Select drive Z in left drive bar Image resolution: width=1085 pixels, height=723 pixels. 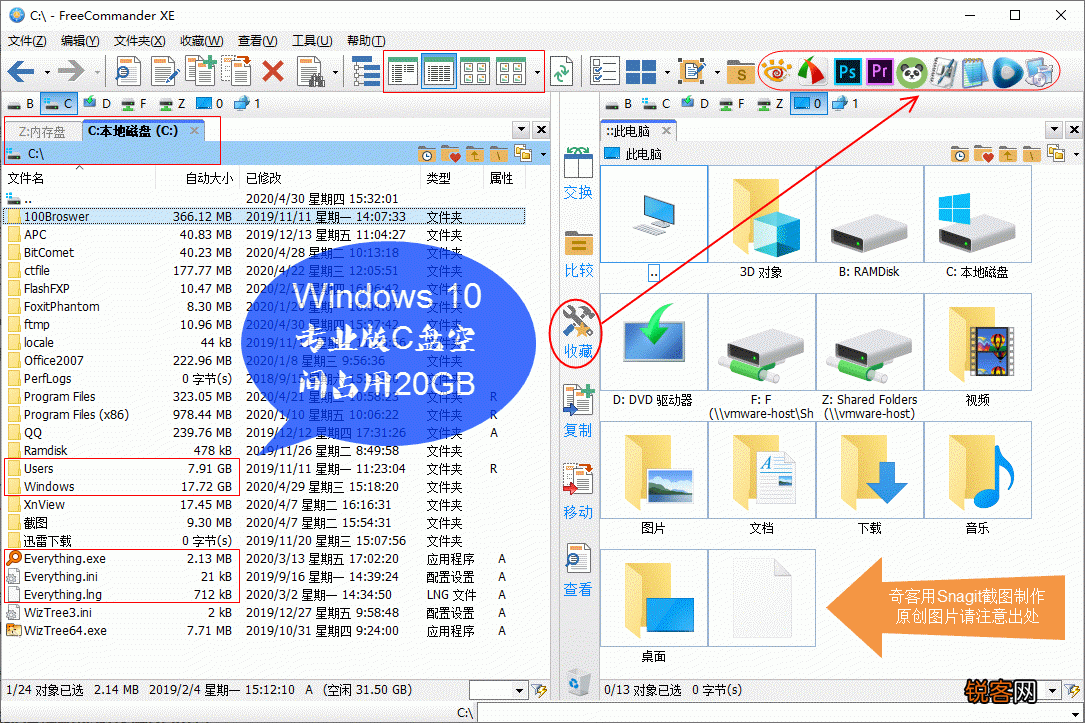(x=172, y=104)
